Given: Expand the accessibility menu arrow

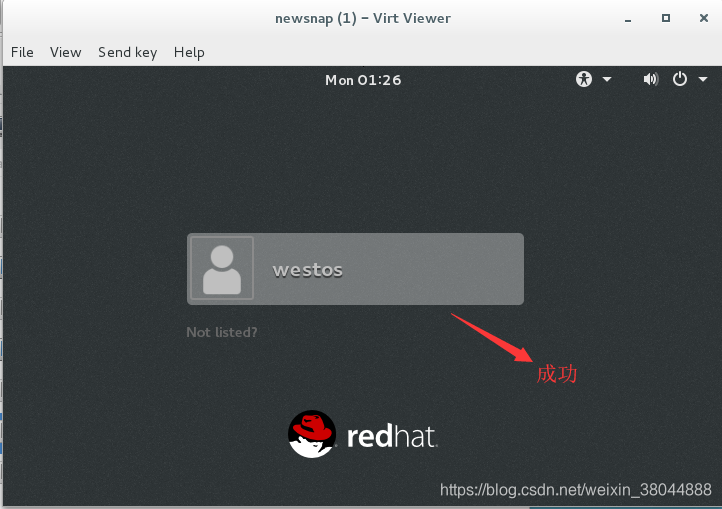Looking at the screenshot, I should pos(607,79).
